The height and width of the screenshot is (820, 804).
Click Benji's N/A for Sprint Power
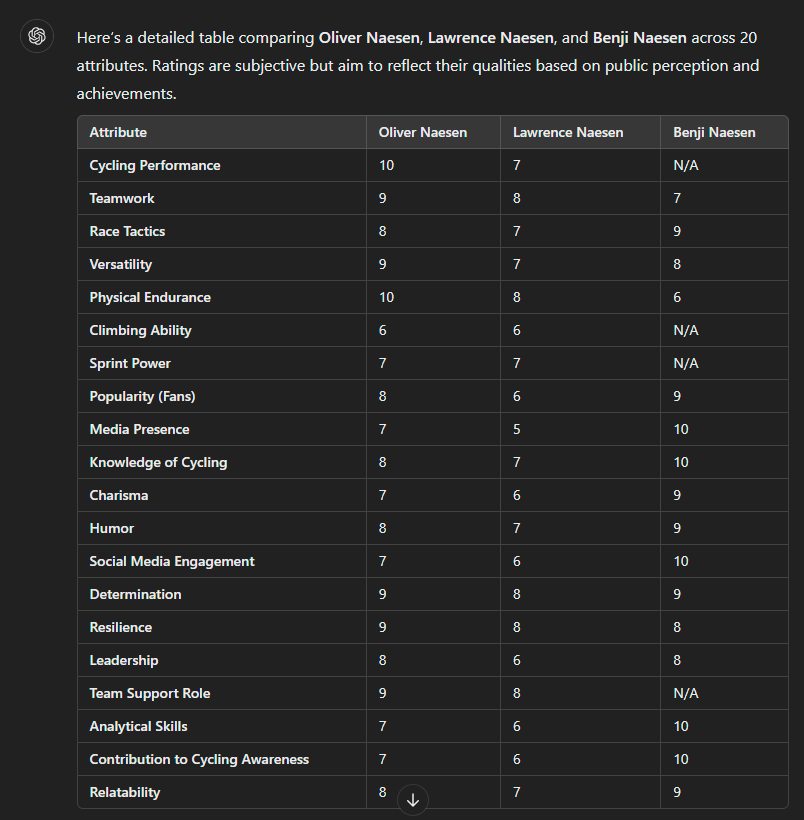(x=686, y=363)
